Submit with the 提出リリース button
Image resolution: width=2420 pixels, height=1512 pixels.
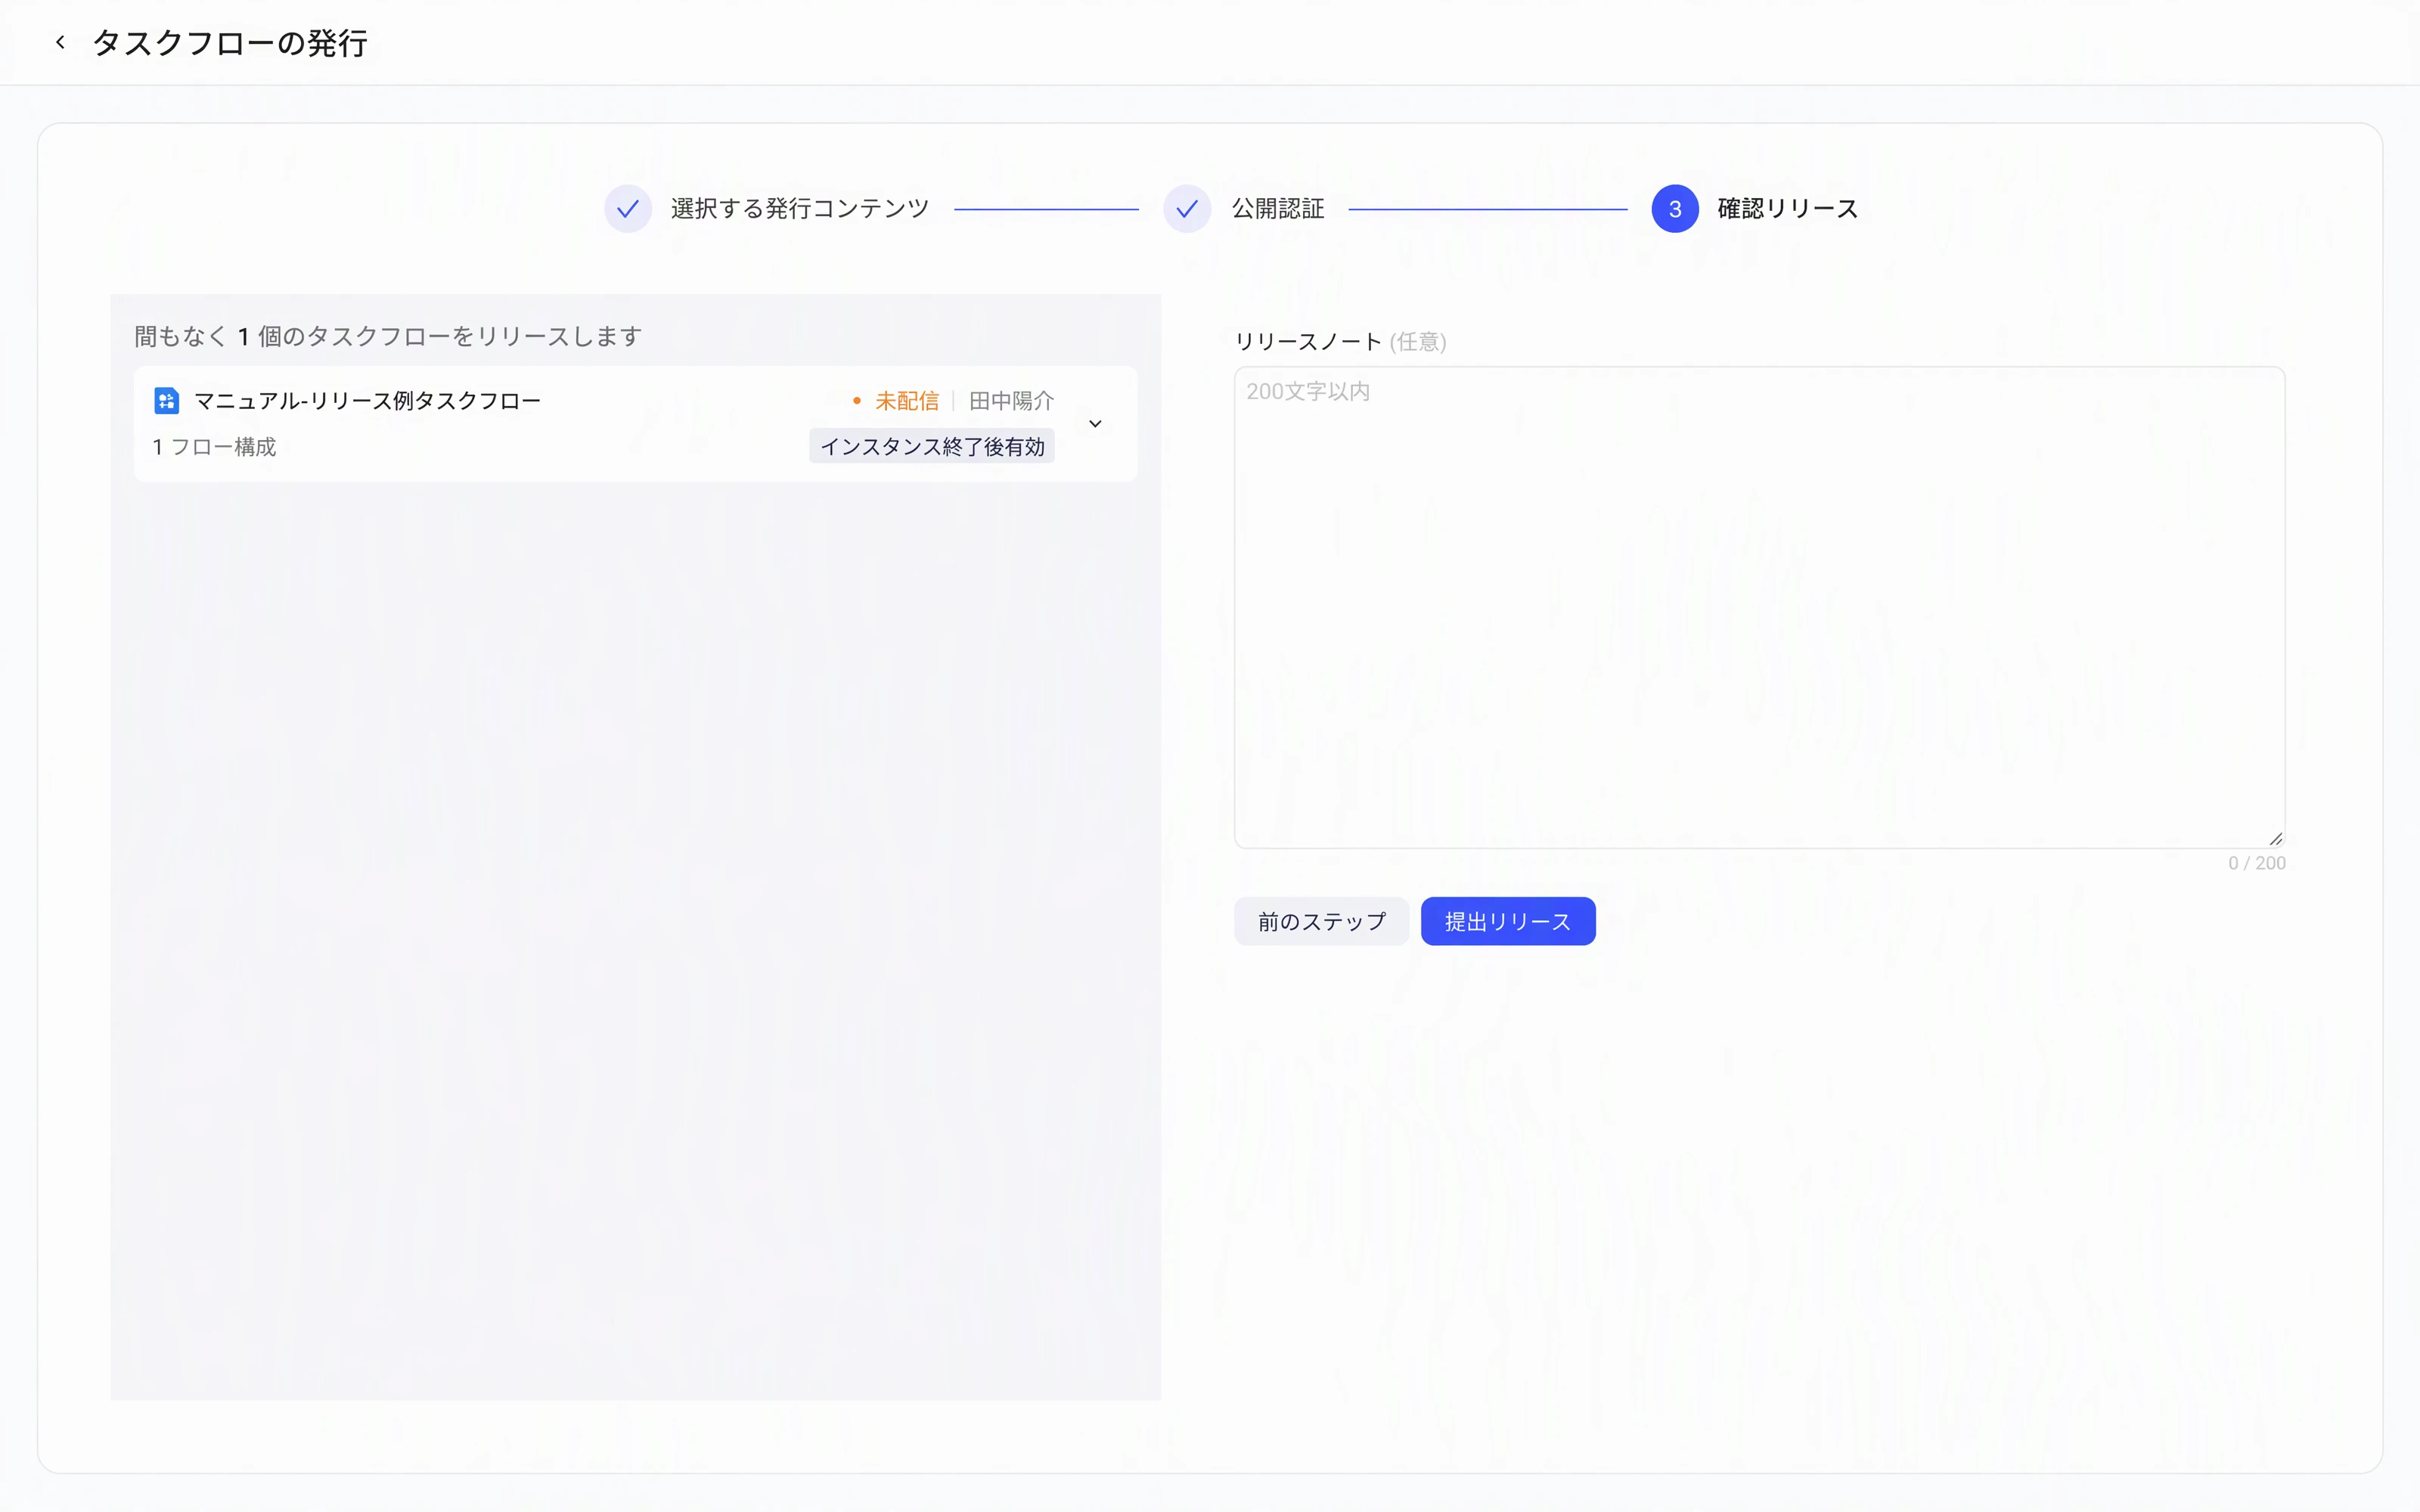[1508, 921]
